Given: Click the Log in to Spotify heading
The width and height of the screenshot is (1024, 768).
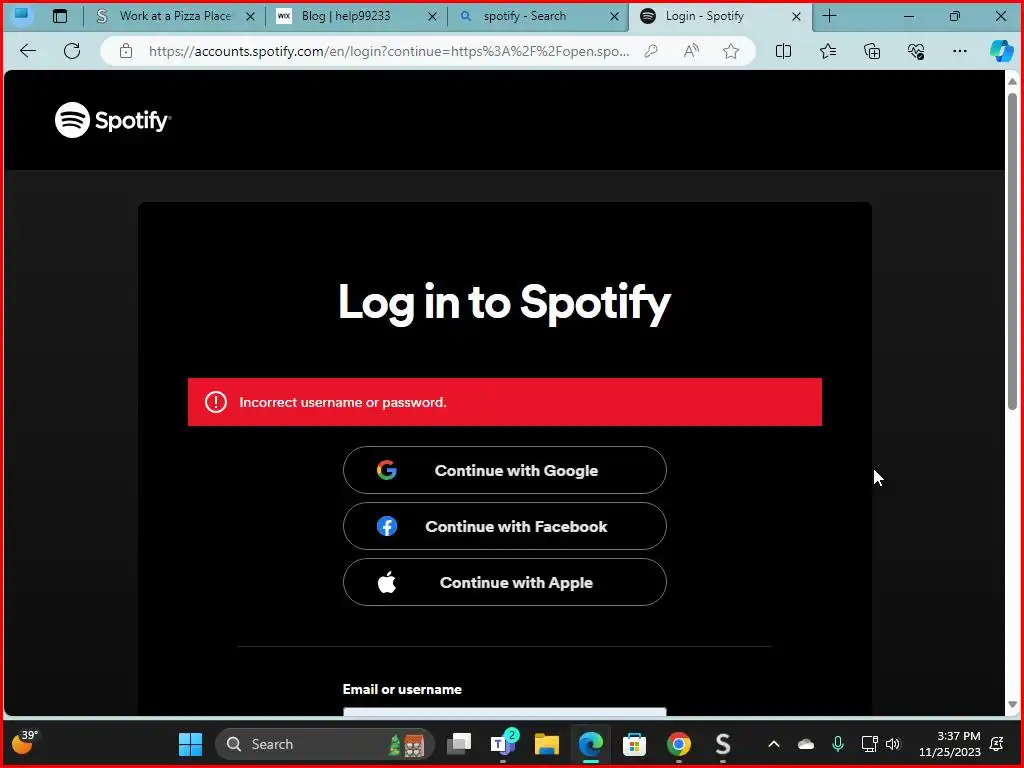Looking at the screenshot, I should tap(504, 302).
